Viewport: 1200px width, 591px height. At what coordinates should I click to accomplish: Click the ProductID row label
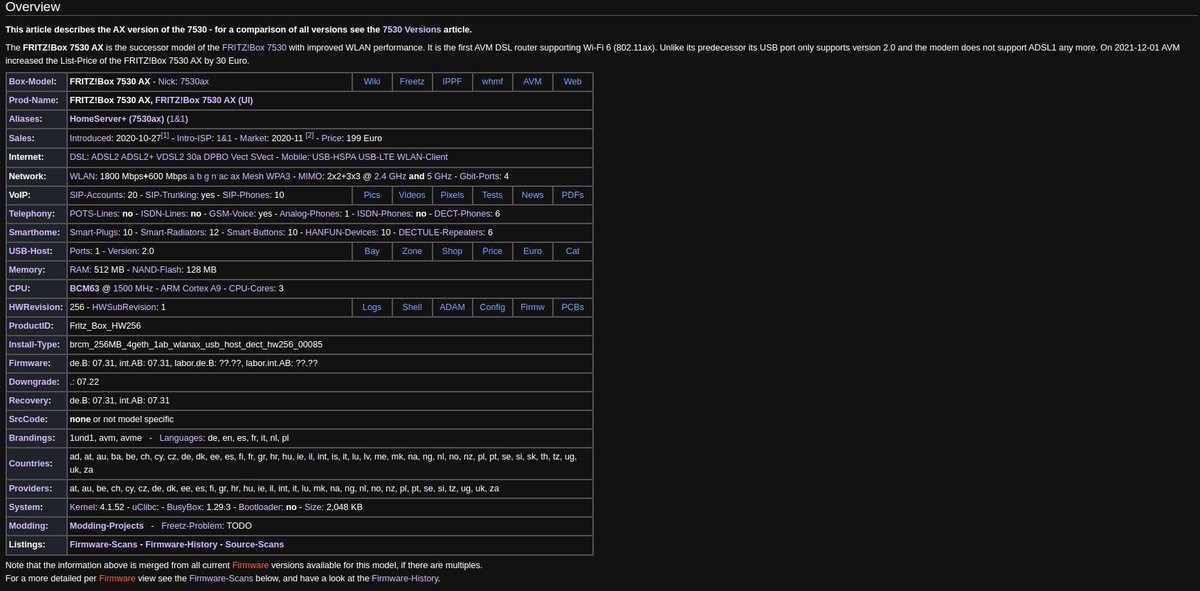coord(31,326)
